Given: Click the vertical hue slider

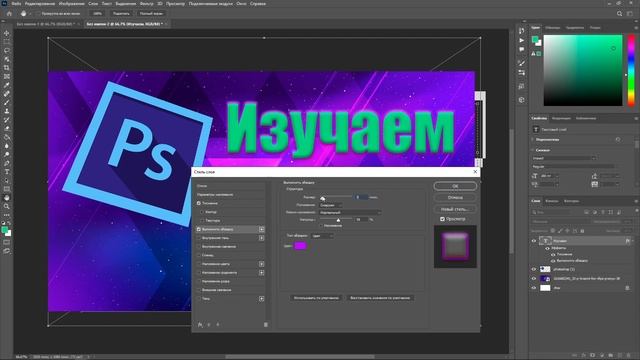Looking at the screenshot, I should (x=631, y=70).
